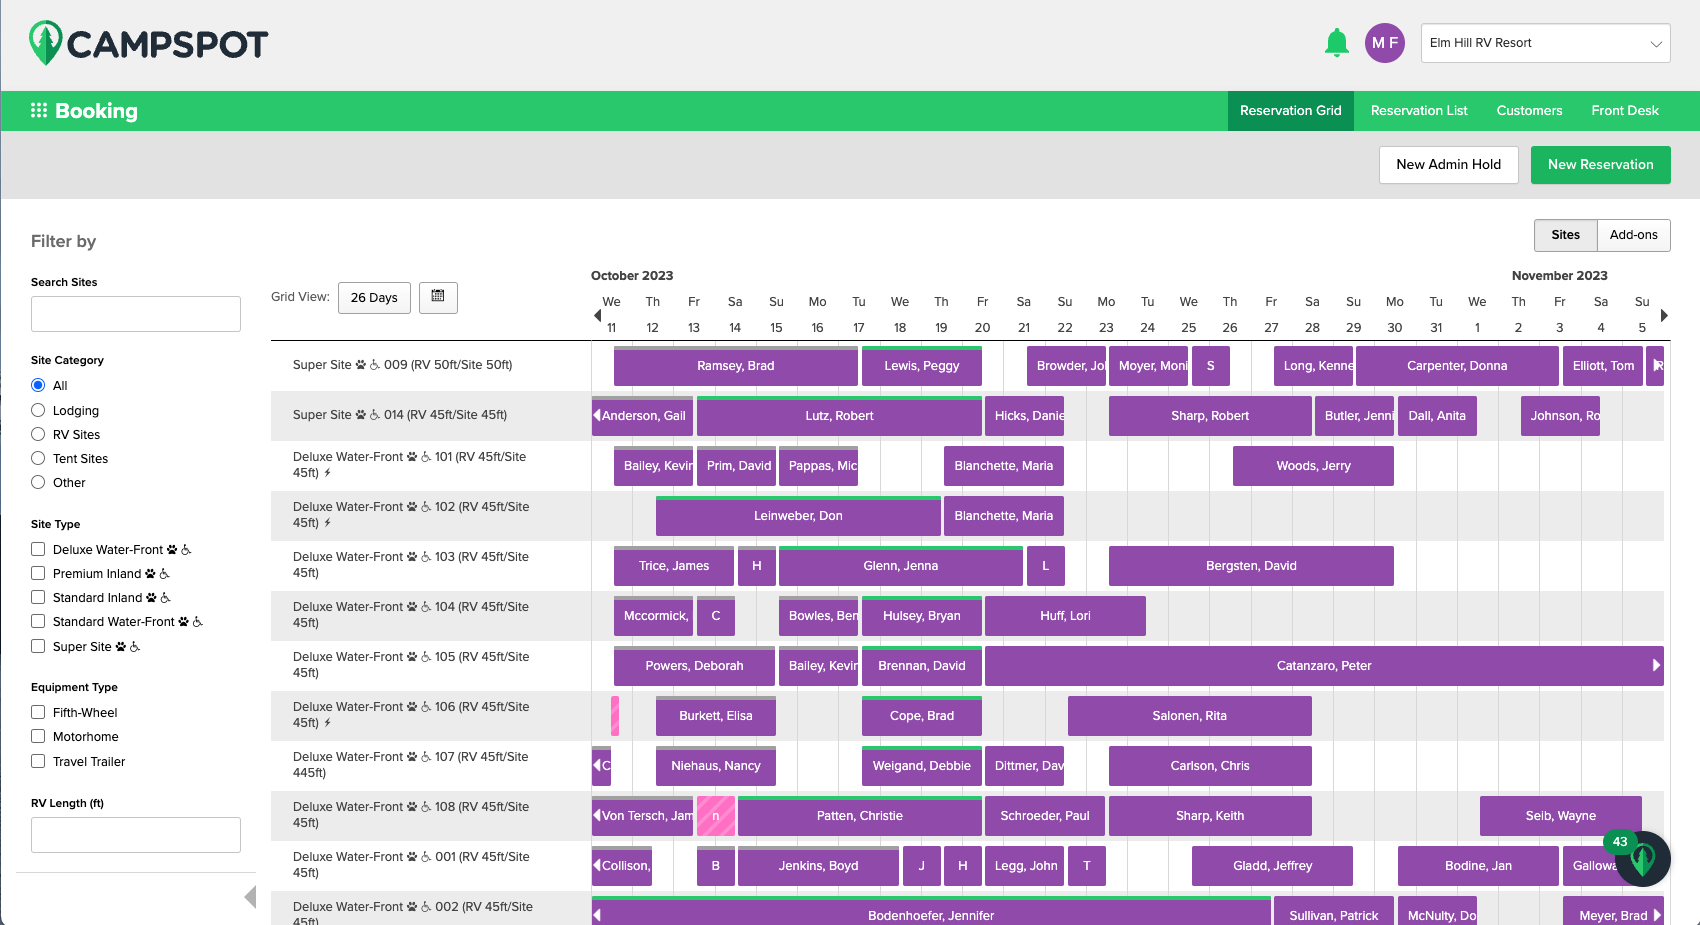Click the grid menu icon beside Booking
The image size is (1700, 925).
click(x=39, y=110)
